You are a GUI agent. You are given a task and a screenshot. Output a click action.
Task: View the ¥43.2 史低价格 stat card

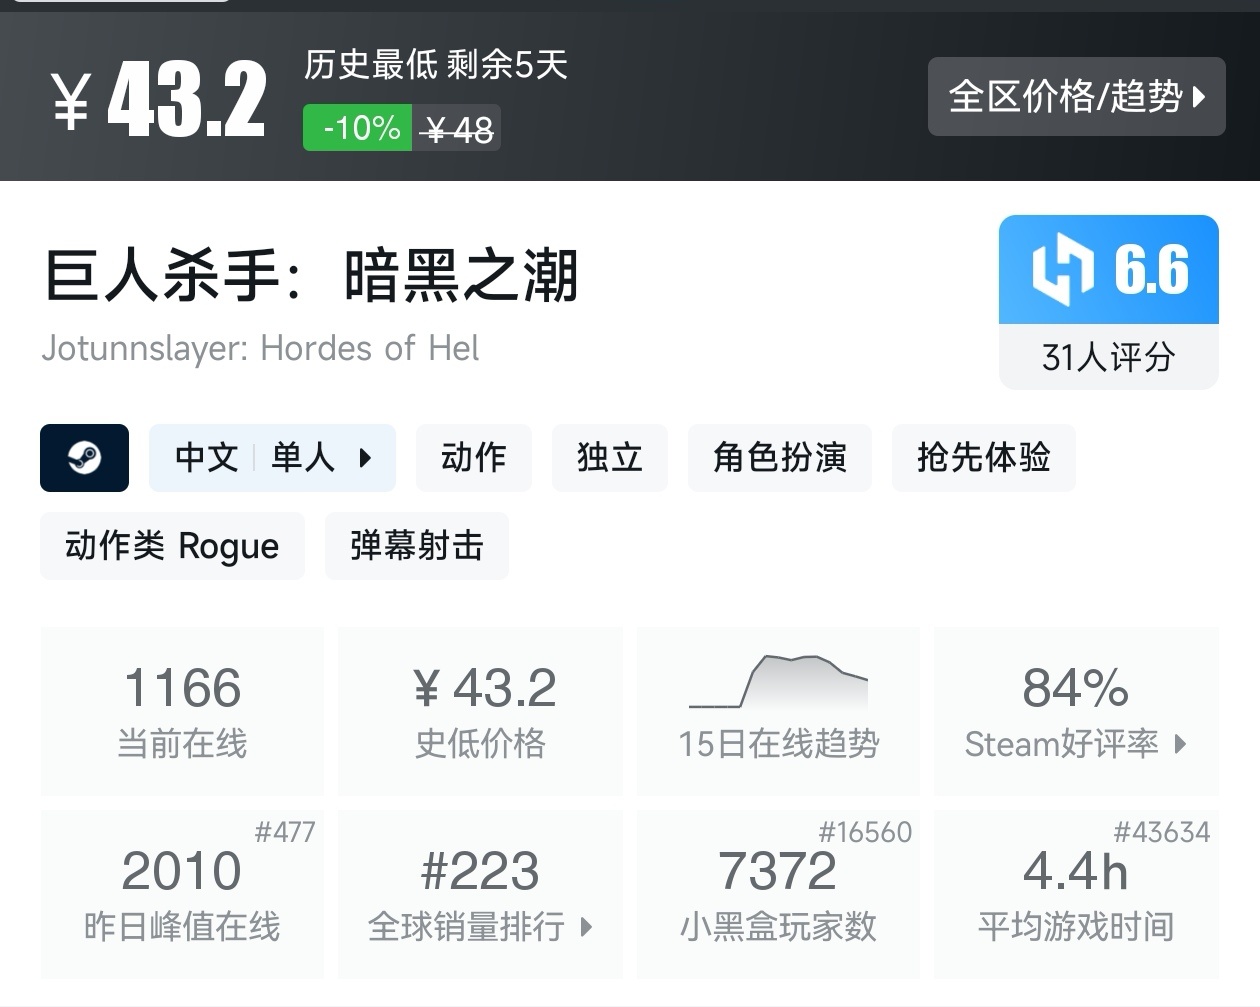click(x=481, y=711)
